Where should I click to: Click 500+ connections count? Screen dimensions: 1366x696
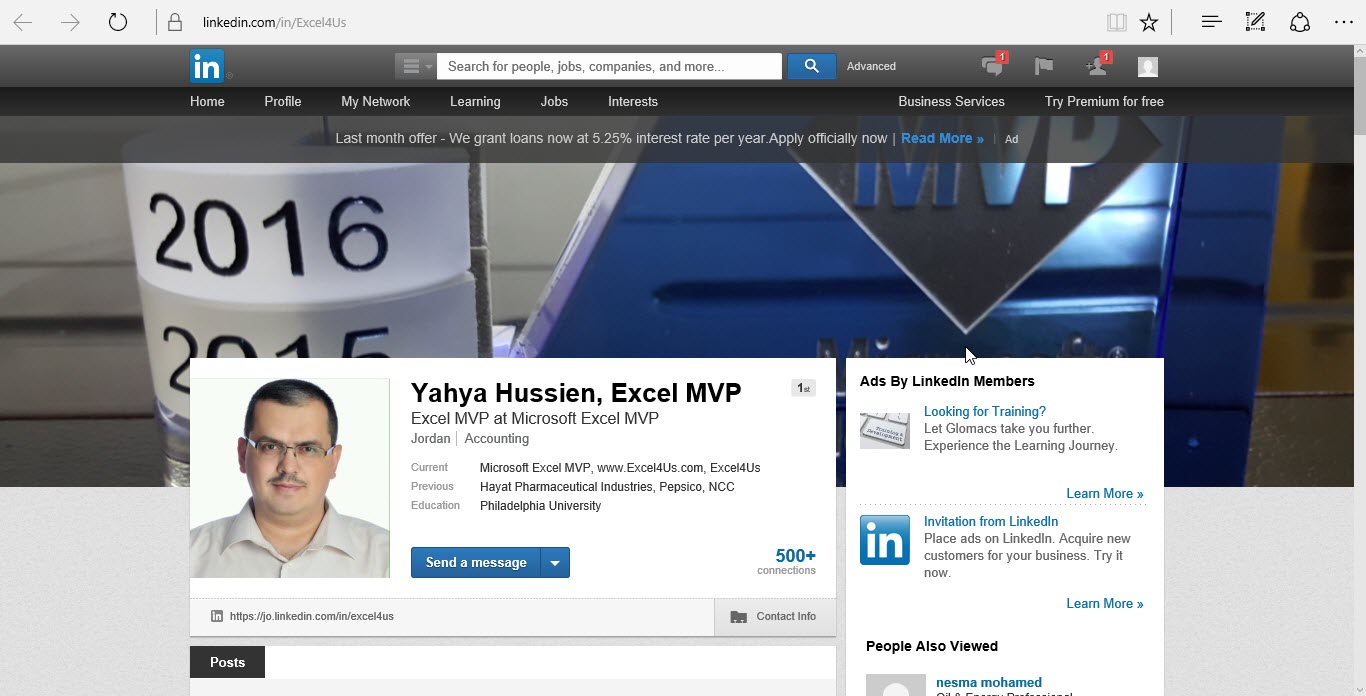click(795, 556)
